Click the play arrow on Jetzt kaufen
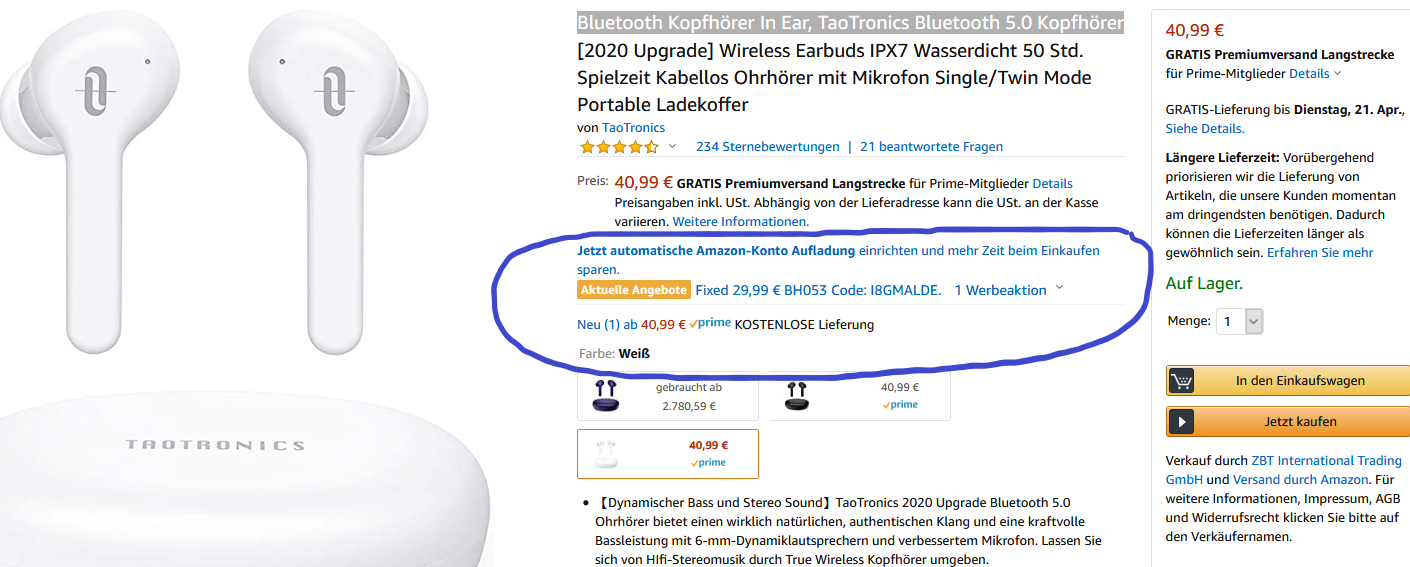Screen dimensions: 1410x567 coord(1181,422)
